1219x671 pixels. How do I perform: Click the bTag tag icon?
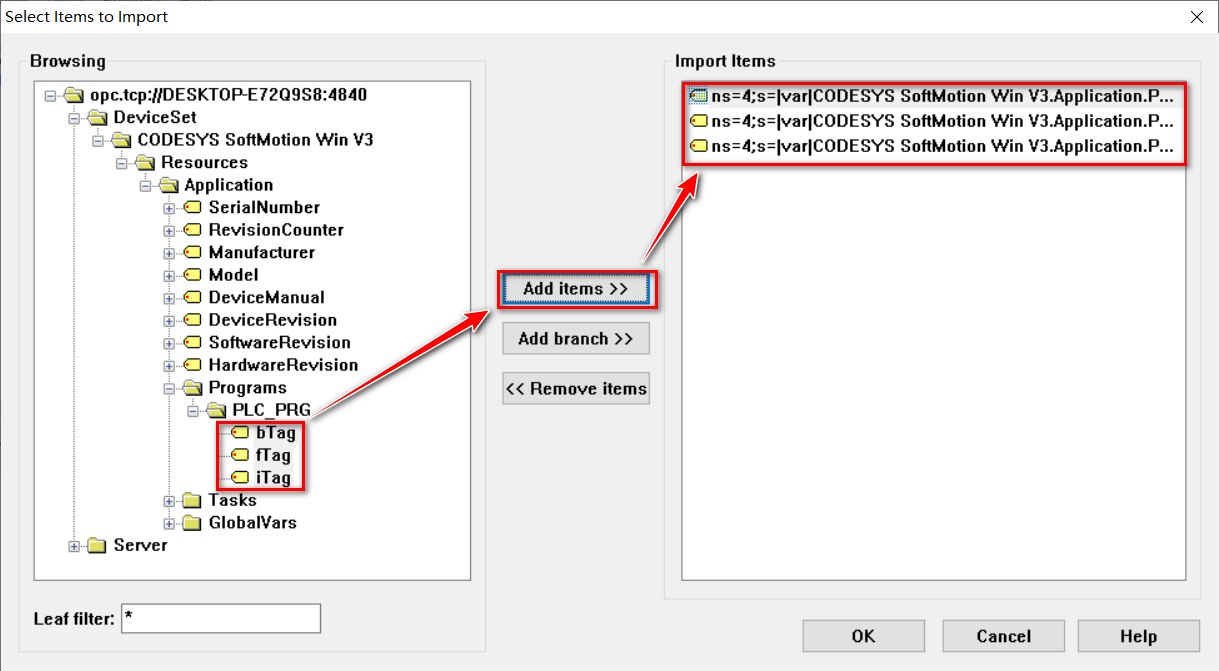coord(240,433)
